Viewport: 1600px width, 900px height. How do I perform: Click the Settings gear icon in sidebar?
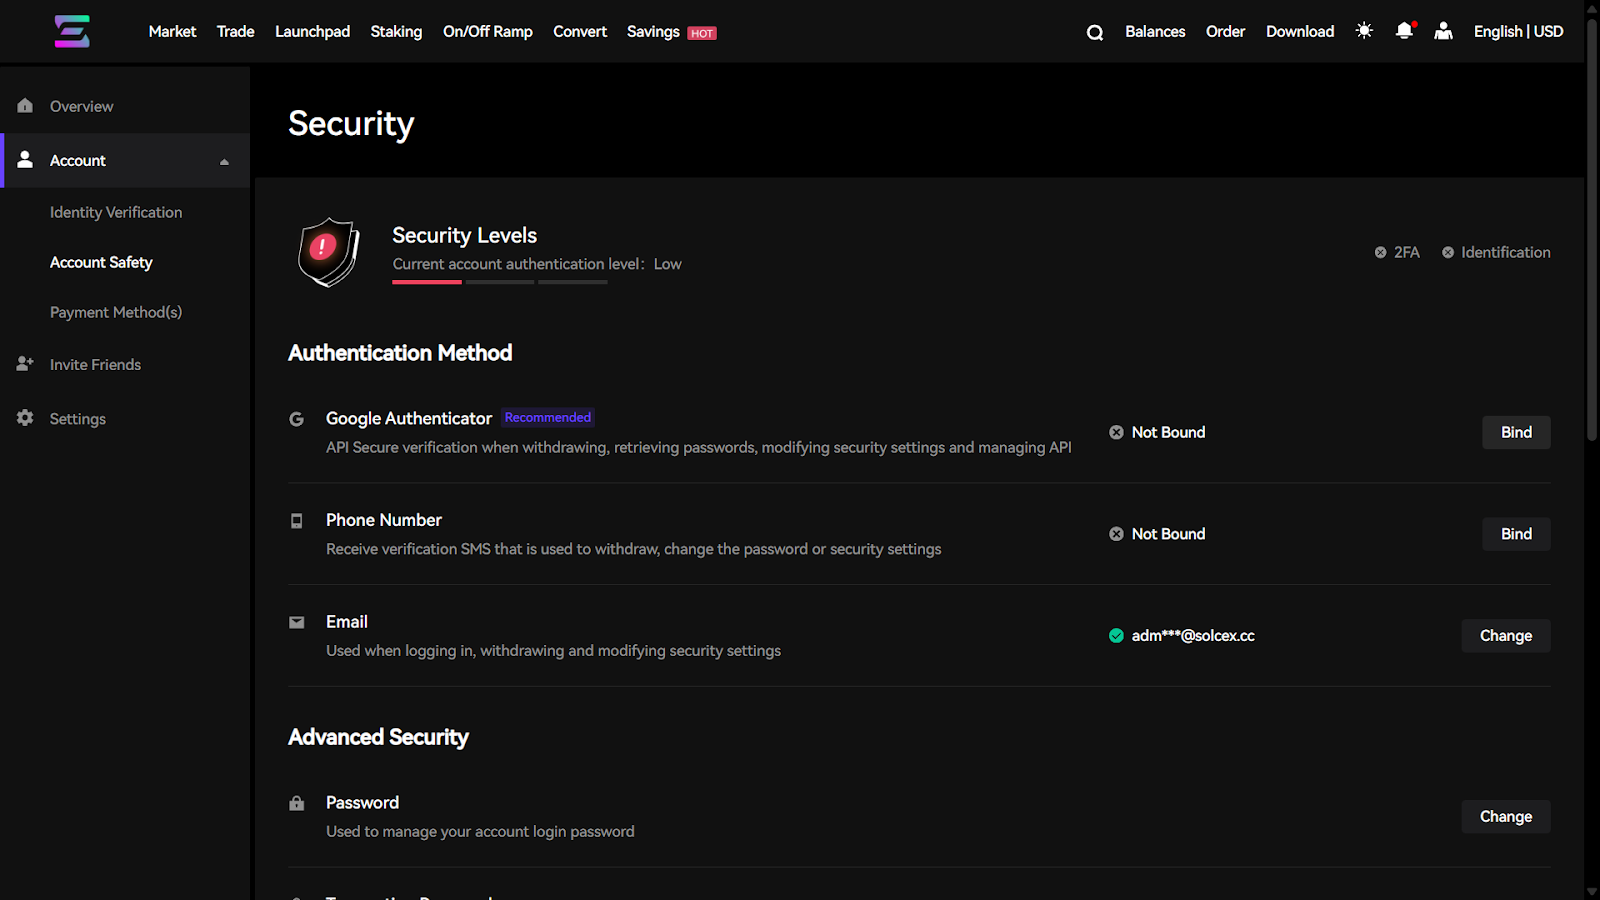pyautogui.click(x=25, y=418)
